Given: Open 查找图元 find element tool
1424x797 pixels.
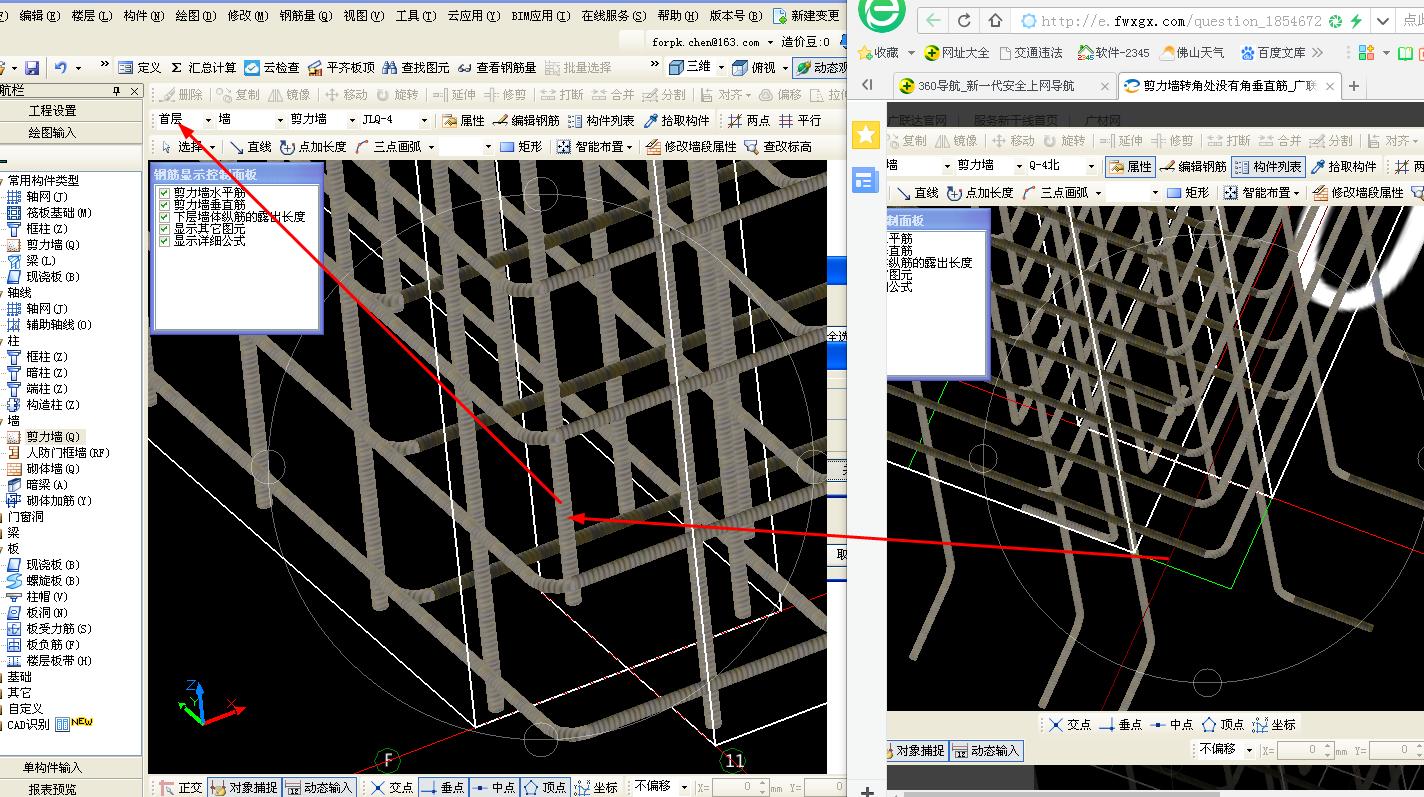Looking at the screenshot, I should tap(416, 67).
